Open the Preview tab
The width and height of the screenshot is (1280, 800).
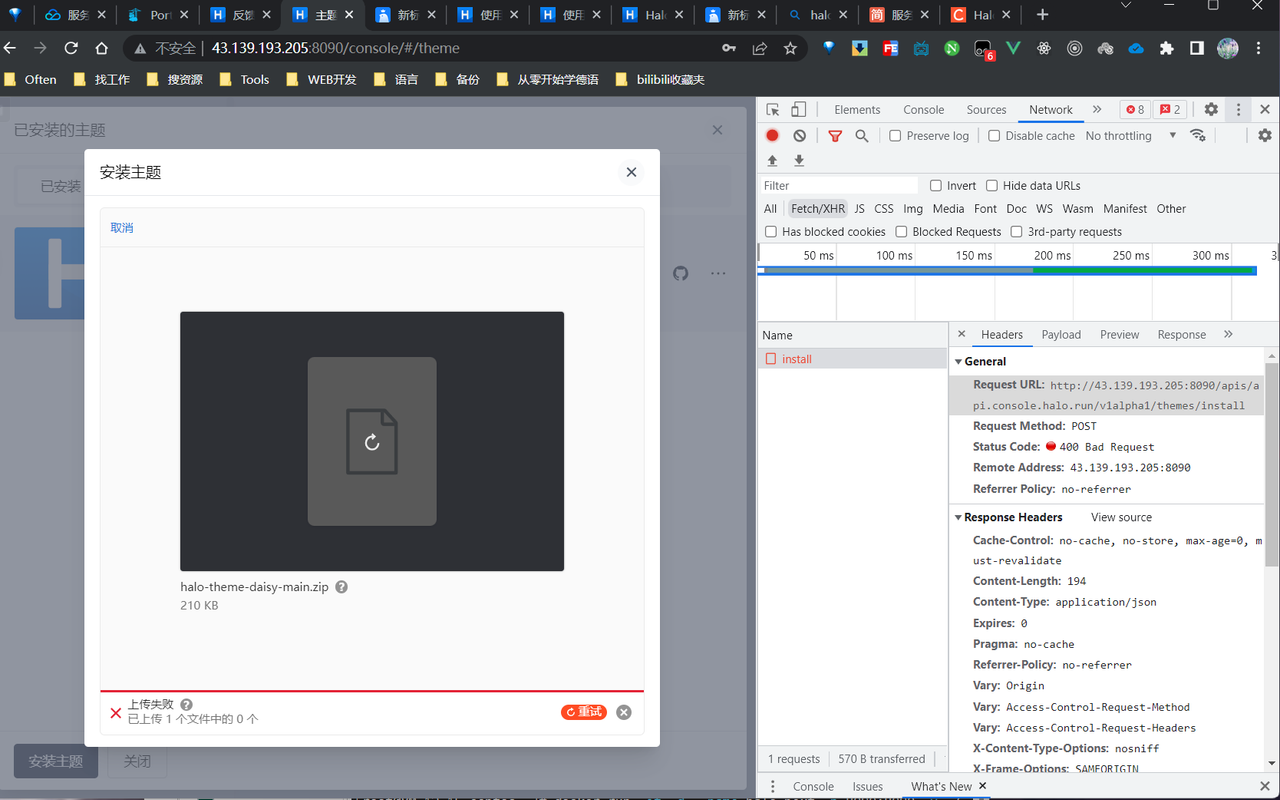tap(1119, 334)
